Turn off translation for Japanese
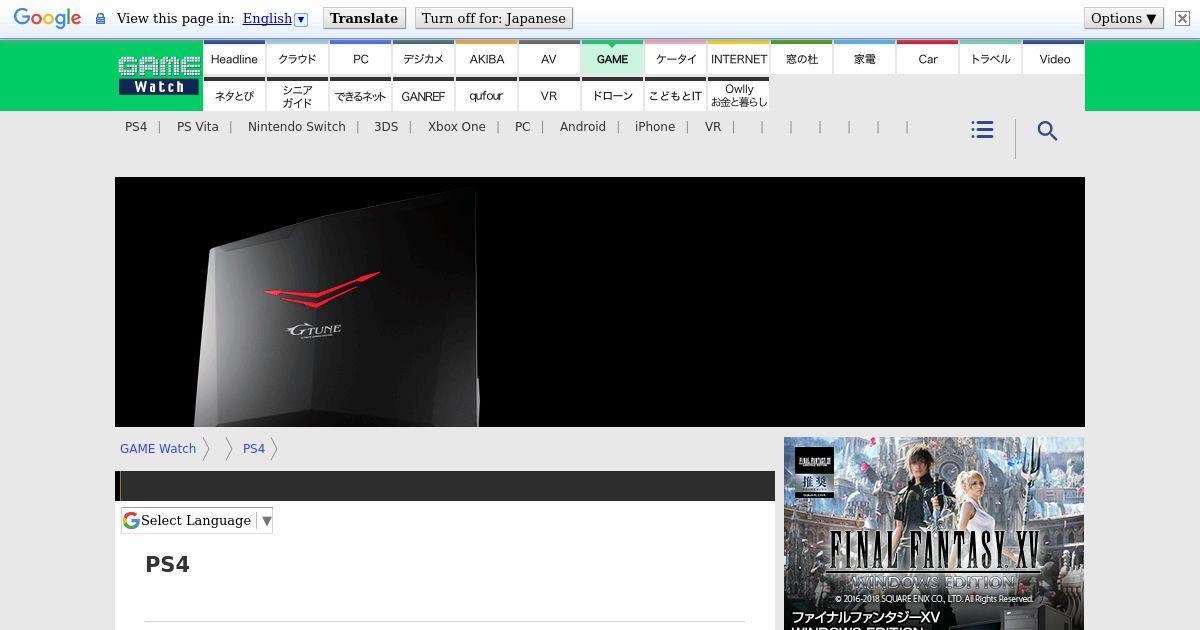 tap(493, 18)
